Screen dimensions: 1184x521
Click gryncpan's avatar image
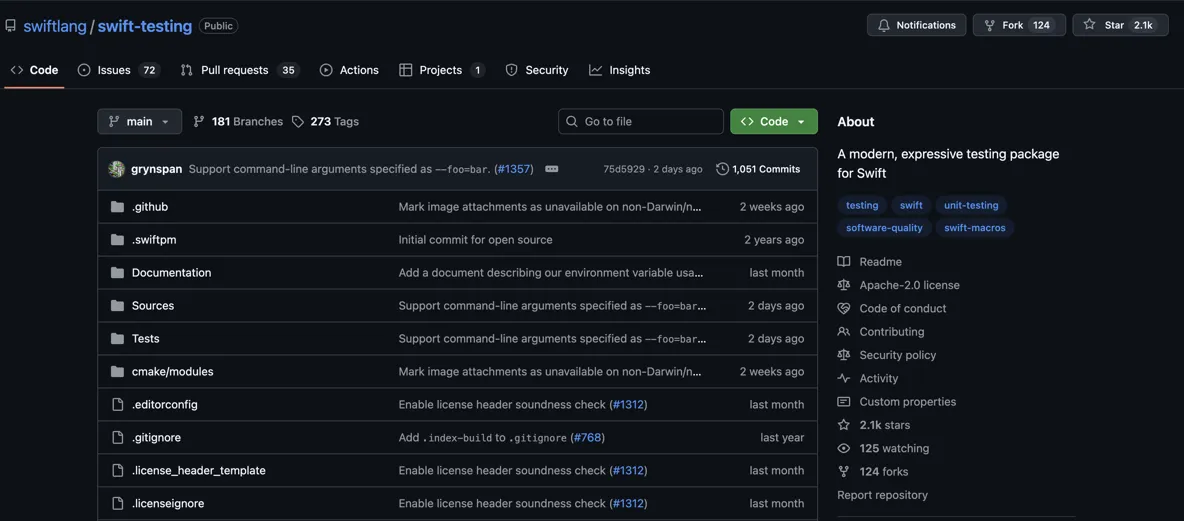(117, 169)
